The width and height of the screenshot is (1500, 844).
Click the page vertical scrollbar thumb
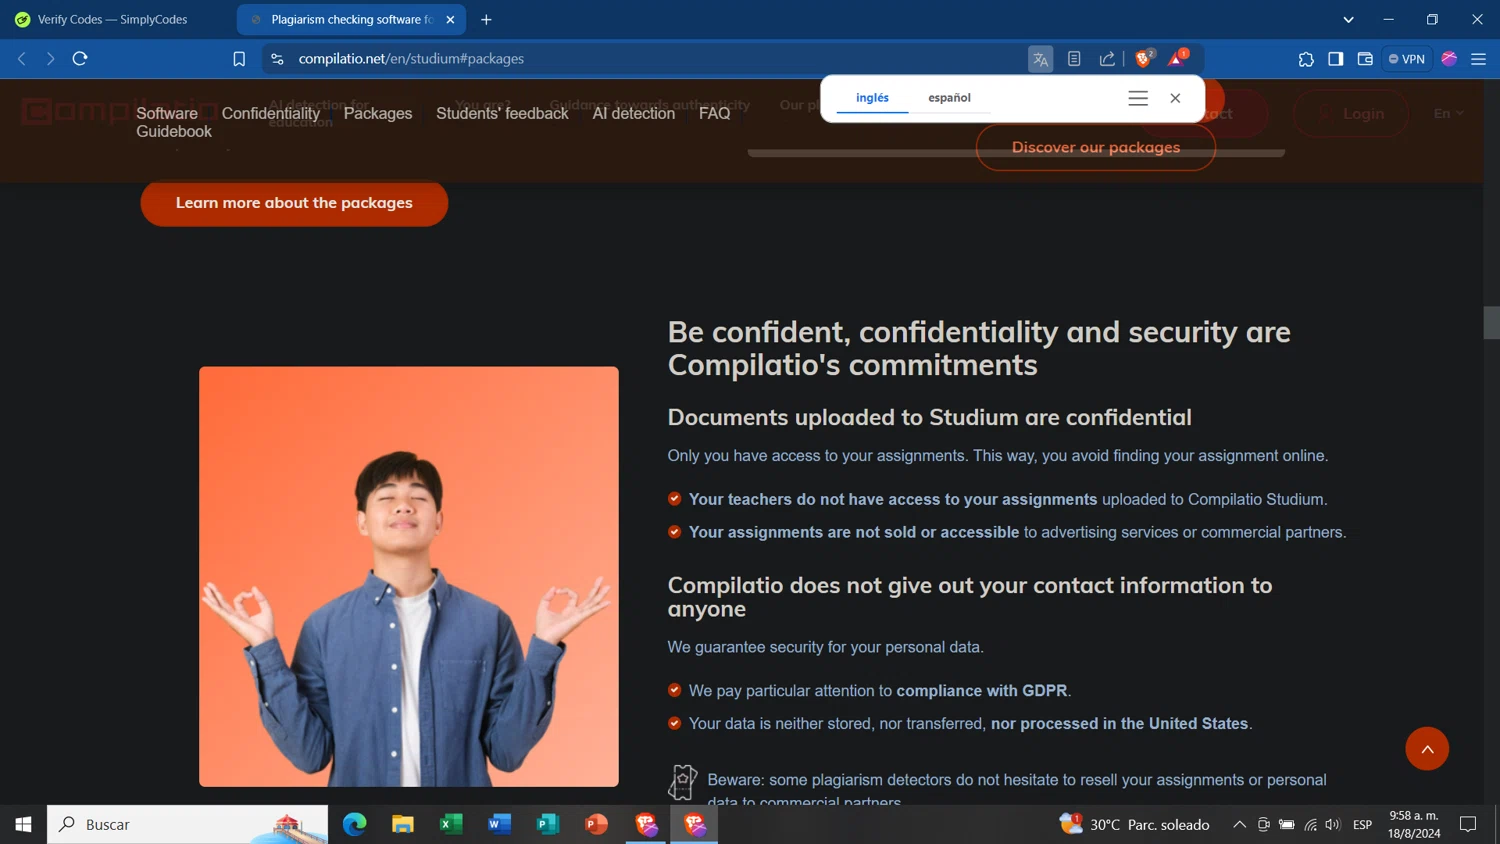click(1491, 323)
